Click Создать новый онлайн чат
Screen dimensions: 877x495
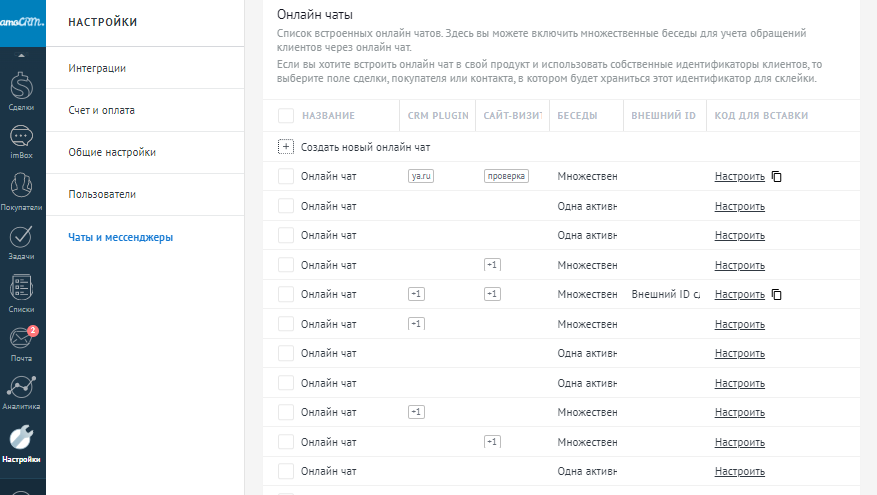coord(365,147)
